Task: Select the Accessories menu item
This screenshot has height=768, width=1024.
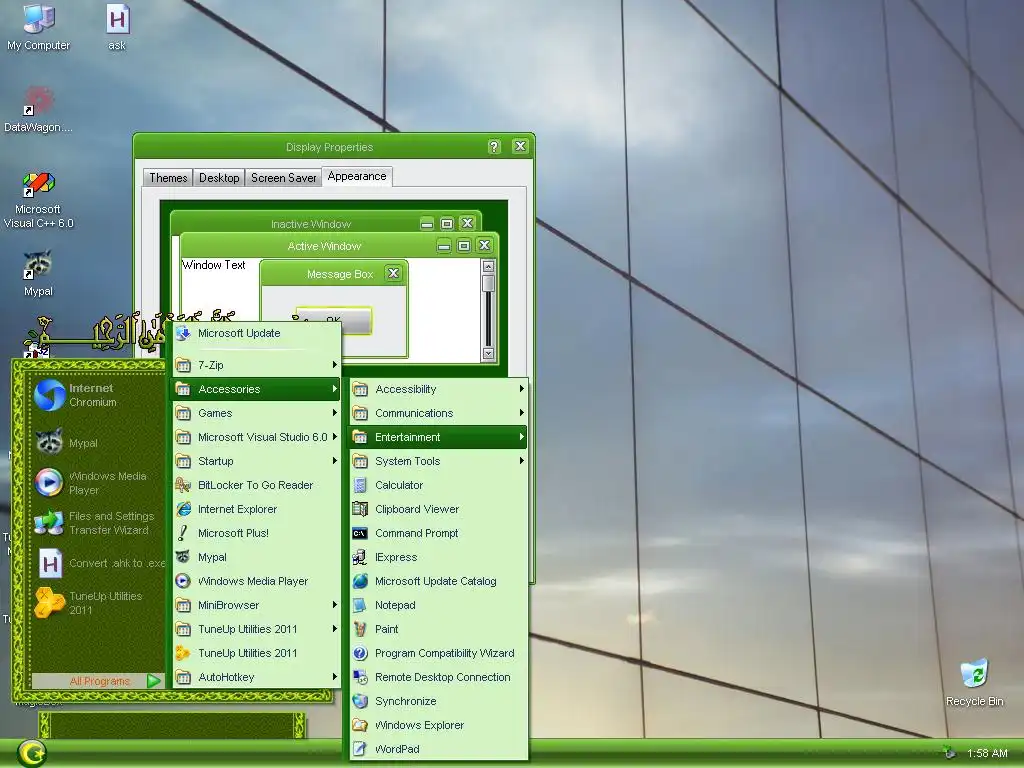Action: [256, 389]
